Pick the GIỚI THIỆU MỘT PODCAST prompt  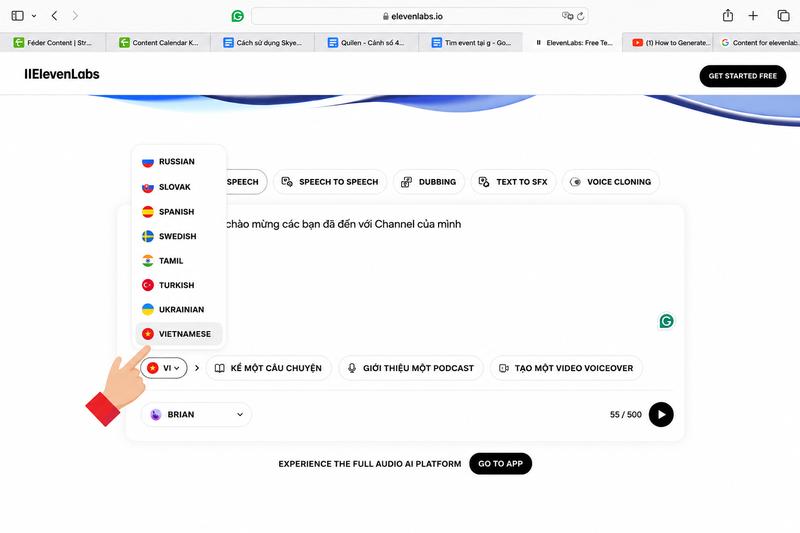click(x=411, y=368)
